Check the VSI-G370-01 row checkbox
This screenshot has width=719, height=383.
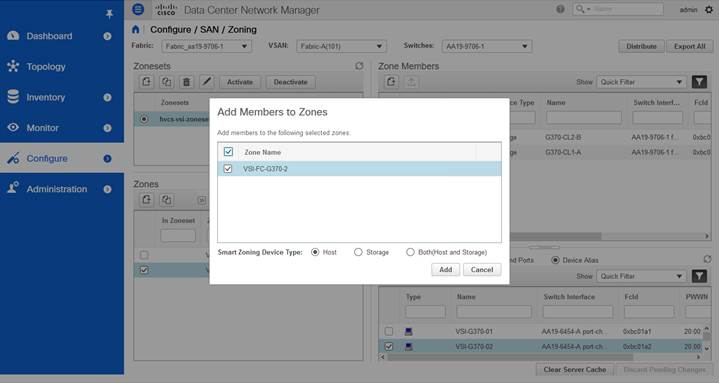coord(389,331)
